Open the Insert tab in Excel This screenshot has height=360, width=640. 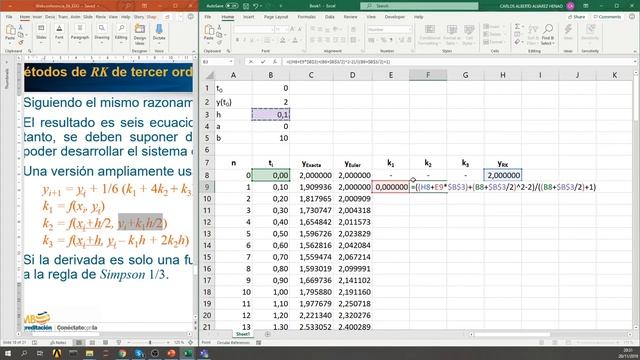pyautogui.click(x=249, y=17)
